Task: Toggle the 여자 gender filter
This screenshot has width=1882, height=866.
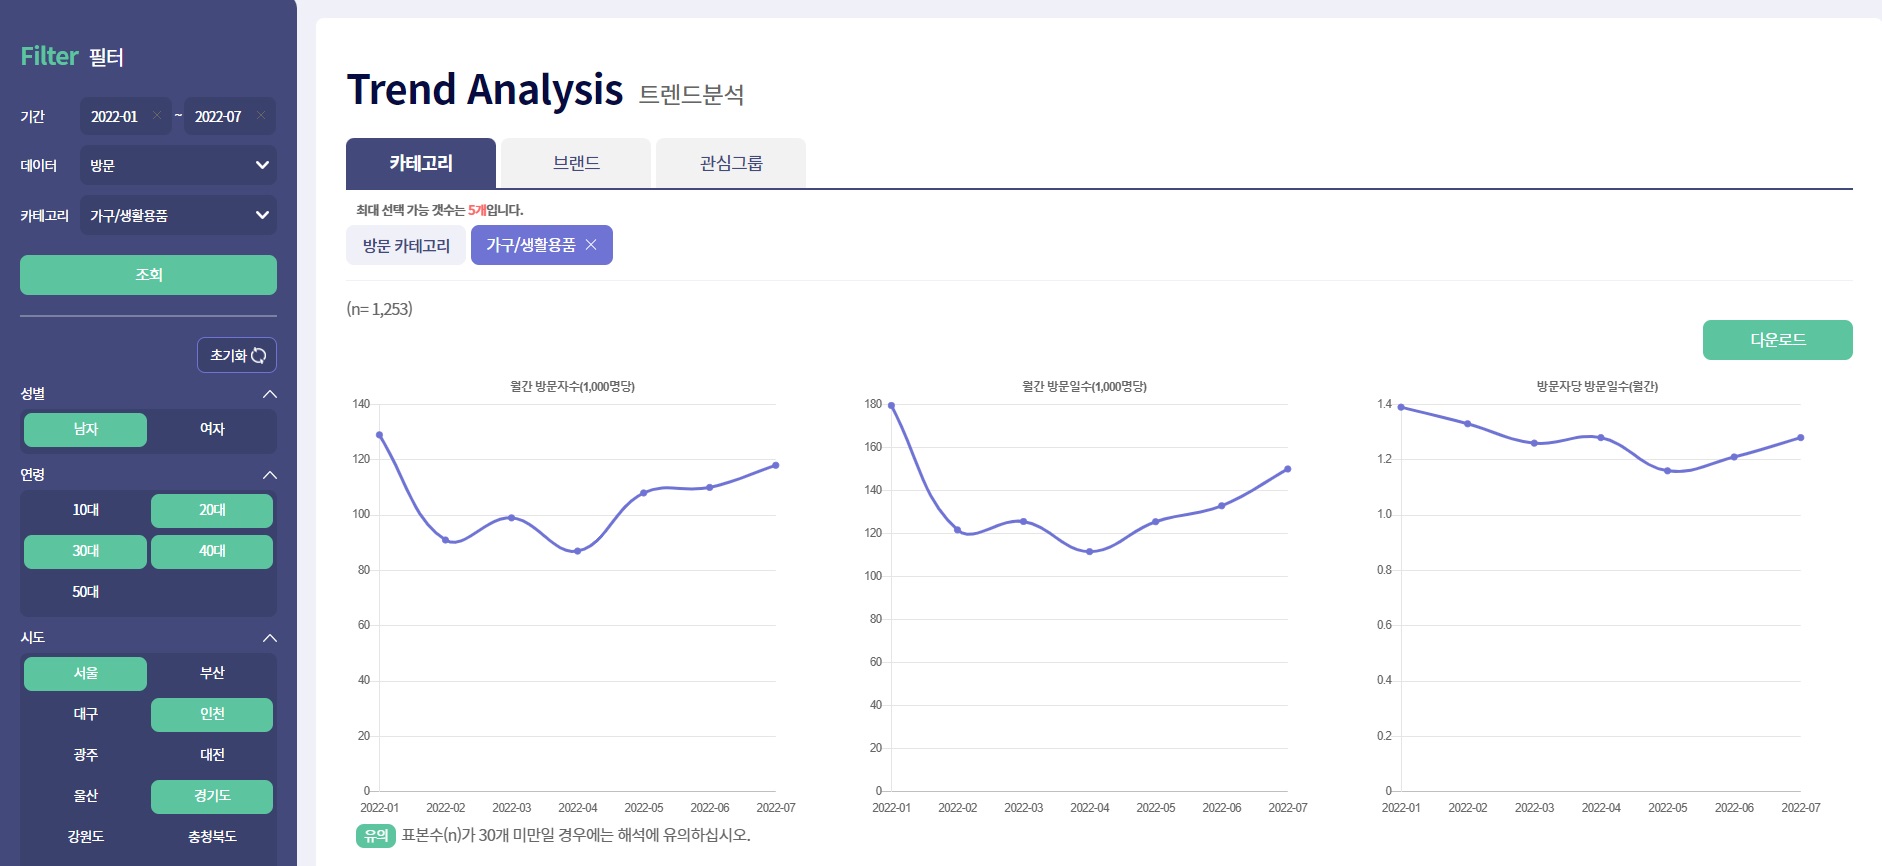Action: (x=212, y=429)
